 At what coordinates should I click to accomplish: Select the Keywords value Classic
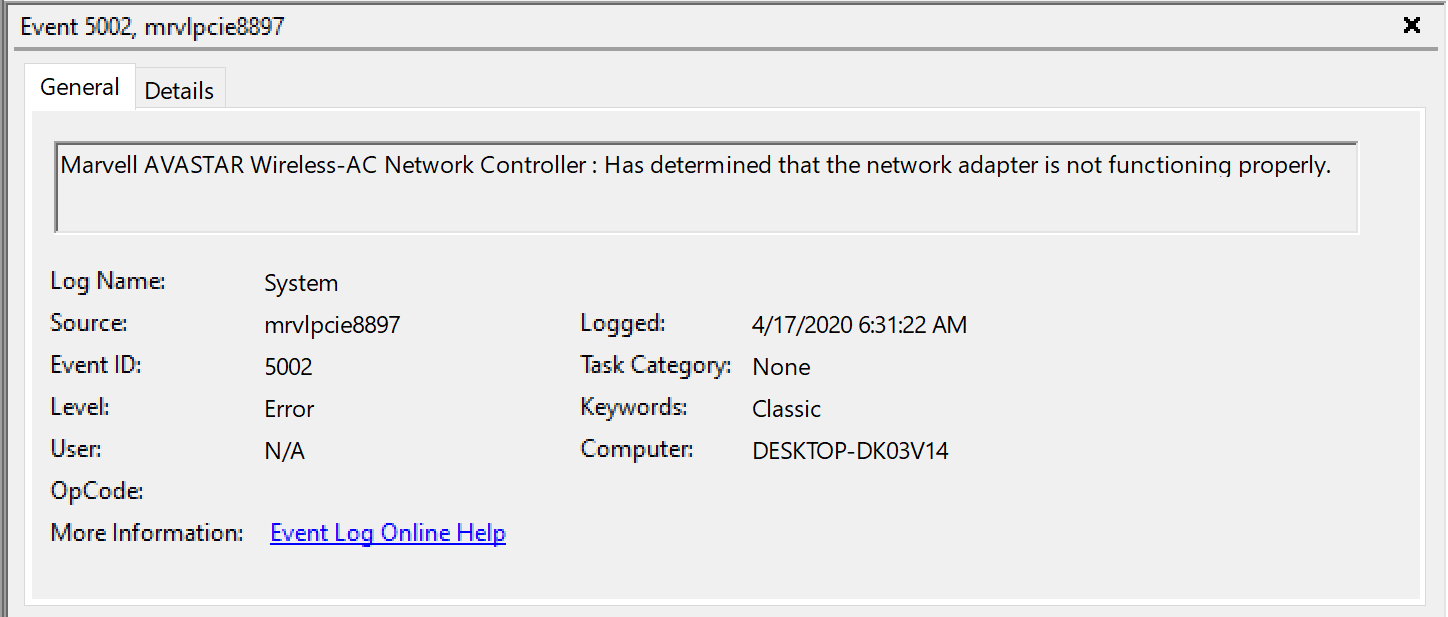(786, 409)
